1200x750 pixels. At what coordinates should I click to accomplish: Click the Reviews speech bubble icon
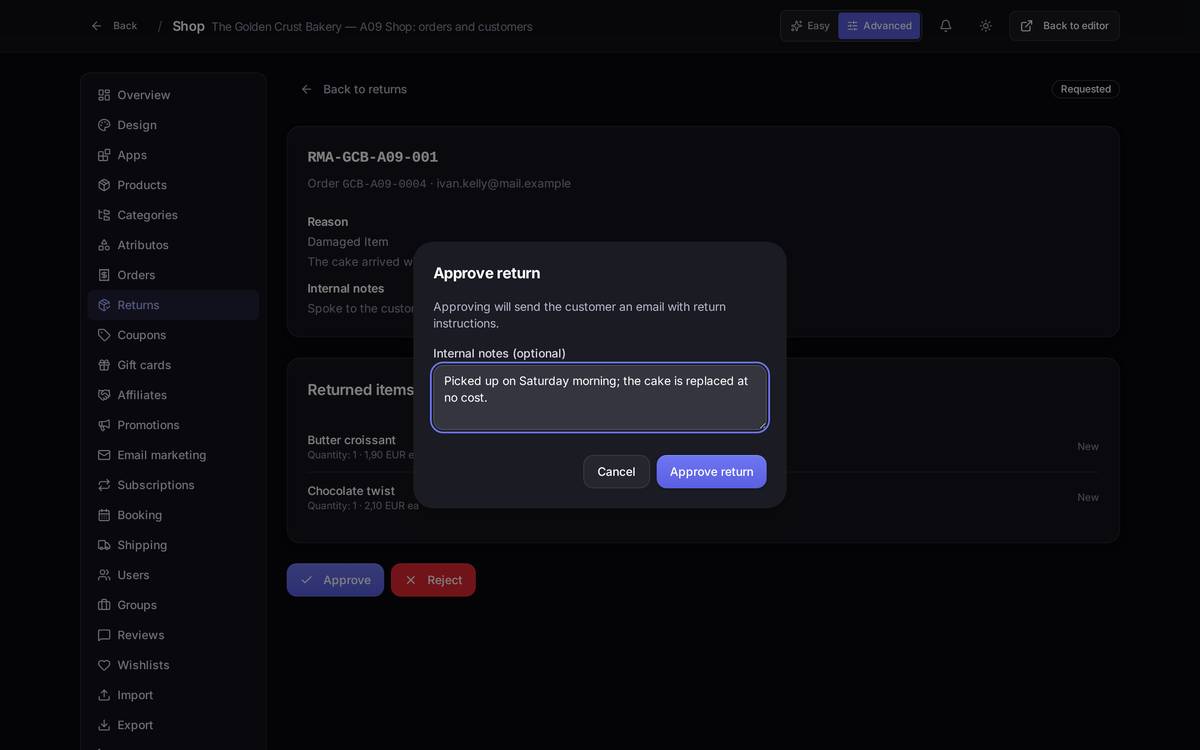(104, 635)
